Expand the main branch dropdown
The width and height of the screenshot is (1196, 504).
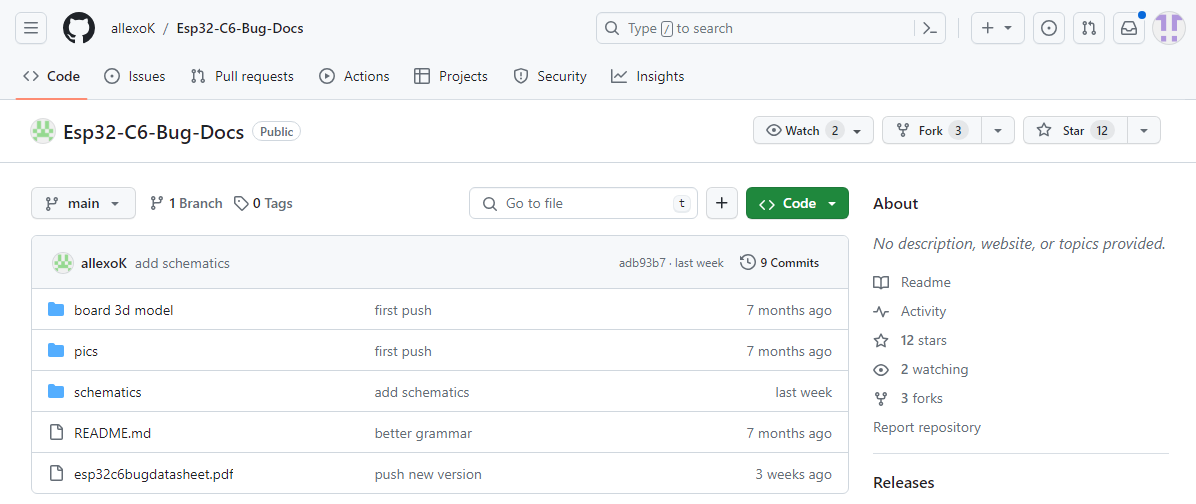tap(83, 203)
